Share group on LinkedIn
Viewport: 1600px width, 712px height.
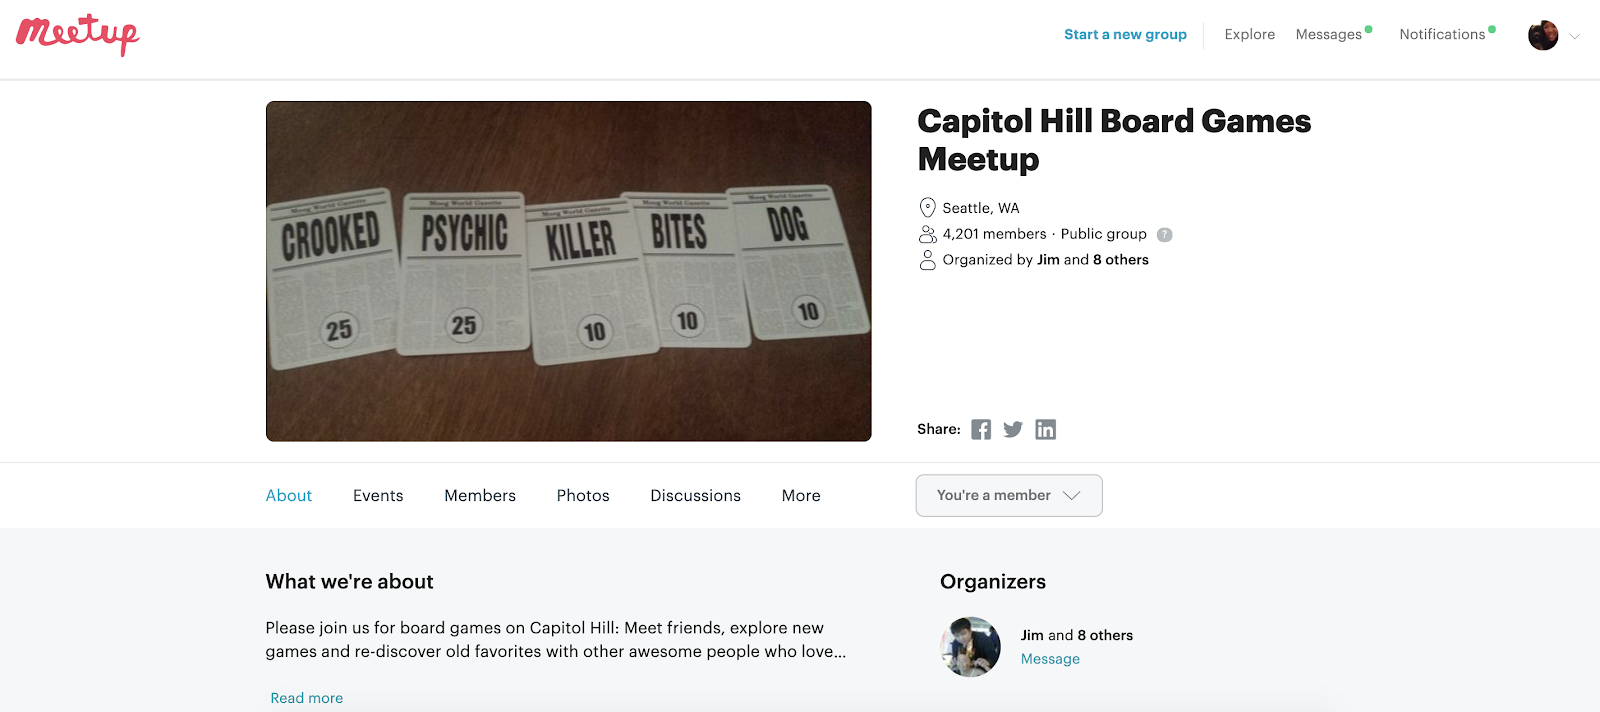[1045, 429]
